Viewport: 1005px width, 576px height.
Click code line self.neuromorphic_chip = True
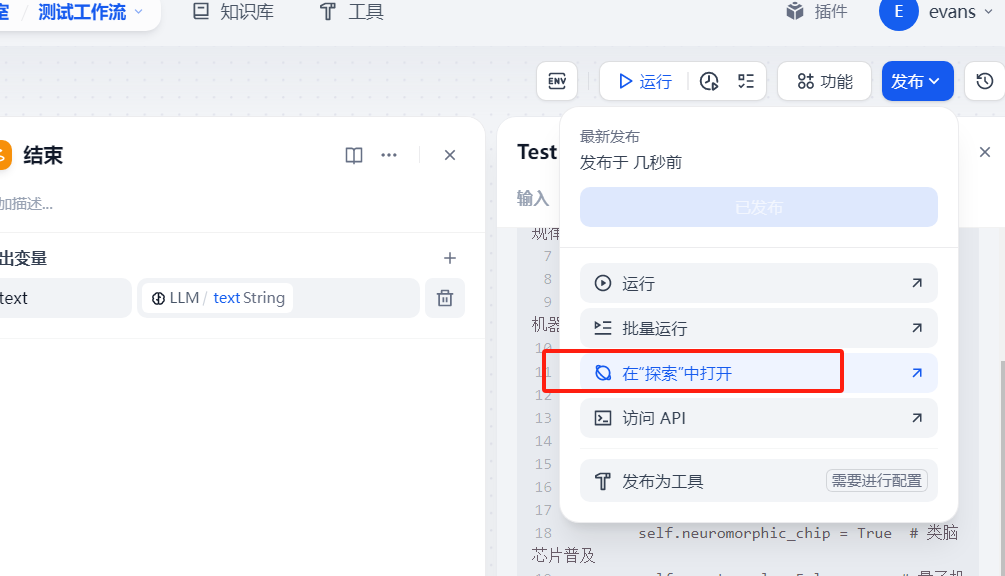point(765,533)
